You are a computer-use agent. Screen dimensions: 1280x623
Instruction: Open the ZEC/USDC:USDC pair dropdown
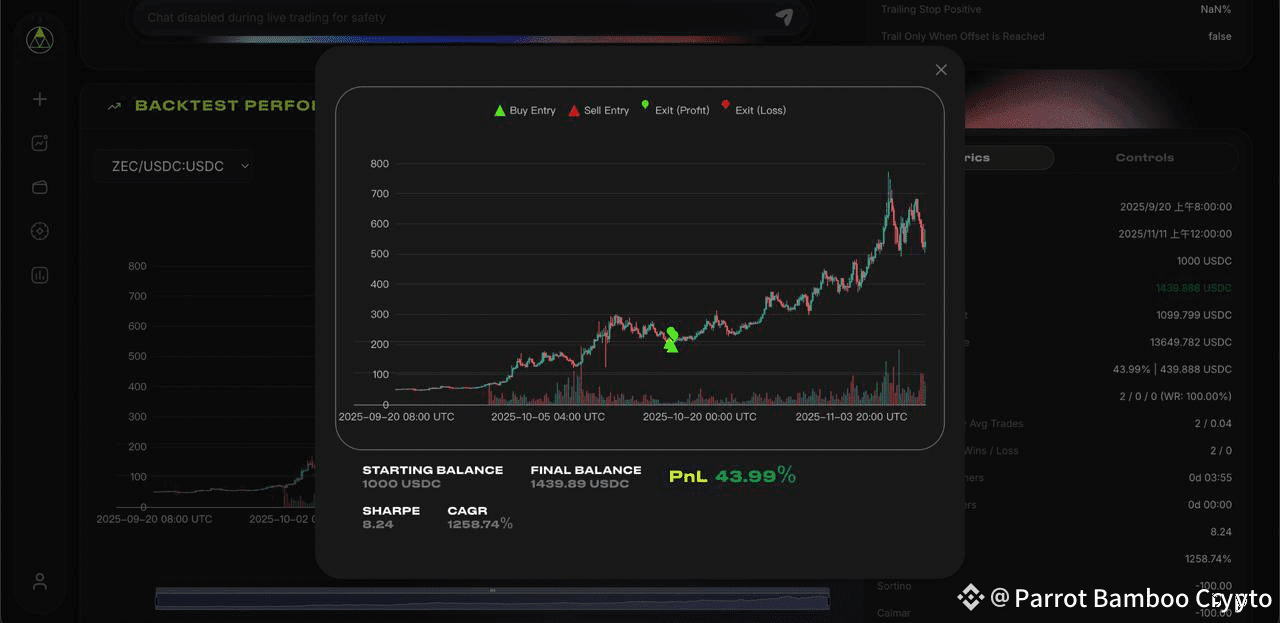click(174, 166)
